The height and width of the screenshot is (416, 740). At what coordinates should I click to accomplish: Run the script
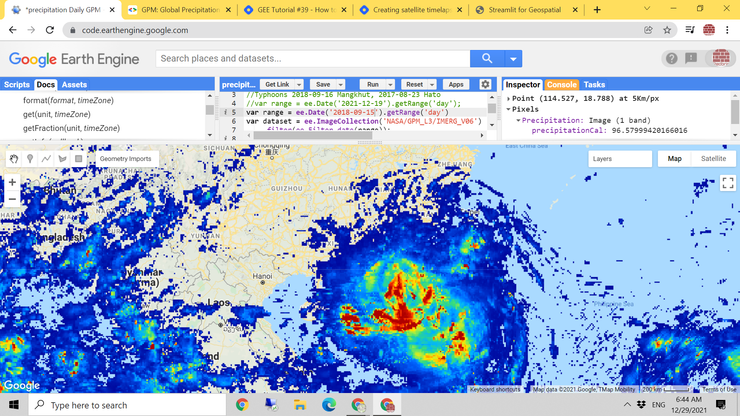tap(373, 85)
